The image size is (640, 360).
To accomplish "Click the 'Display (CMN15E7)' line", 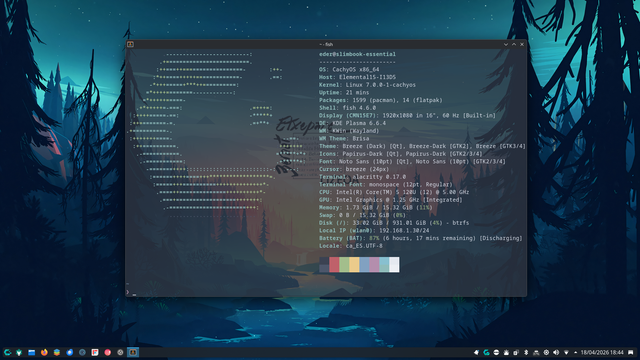I will coord(407,116).
